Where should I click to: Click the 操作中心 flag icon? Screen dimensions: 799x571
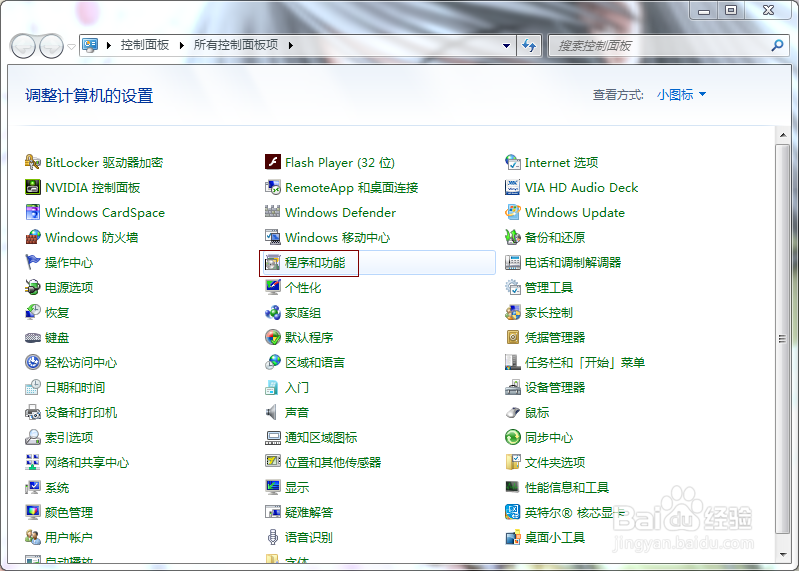tap(33, 262)
